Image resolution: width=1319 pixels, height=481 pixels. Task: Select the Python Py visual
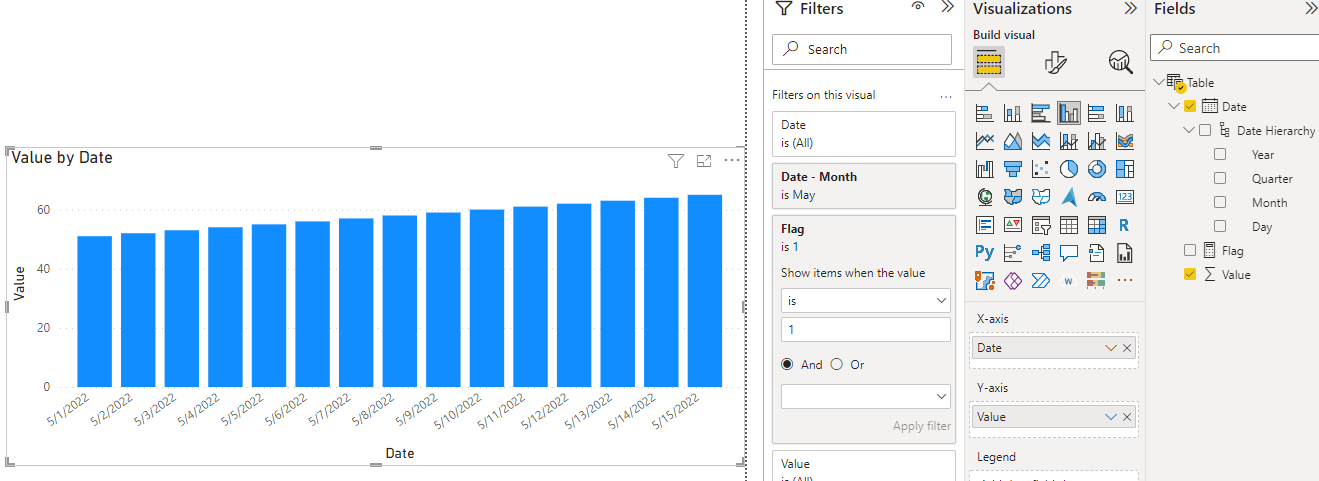(984, 253)
